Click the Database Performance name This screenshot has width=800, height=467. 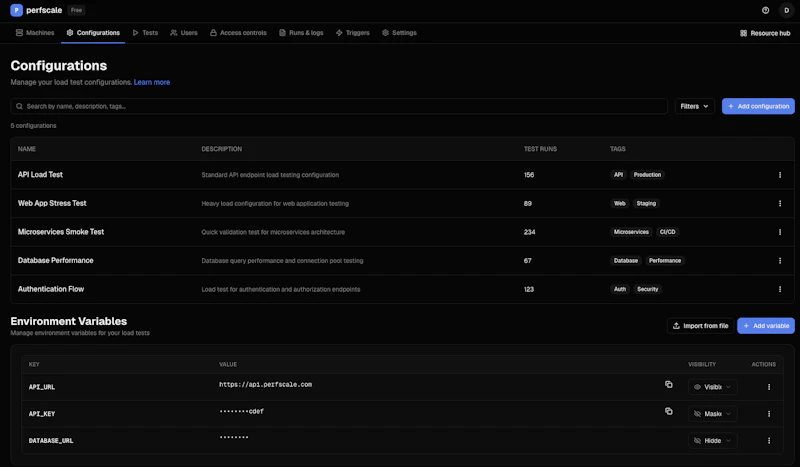(x=56, y=260)
